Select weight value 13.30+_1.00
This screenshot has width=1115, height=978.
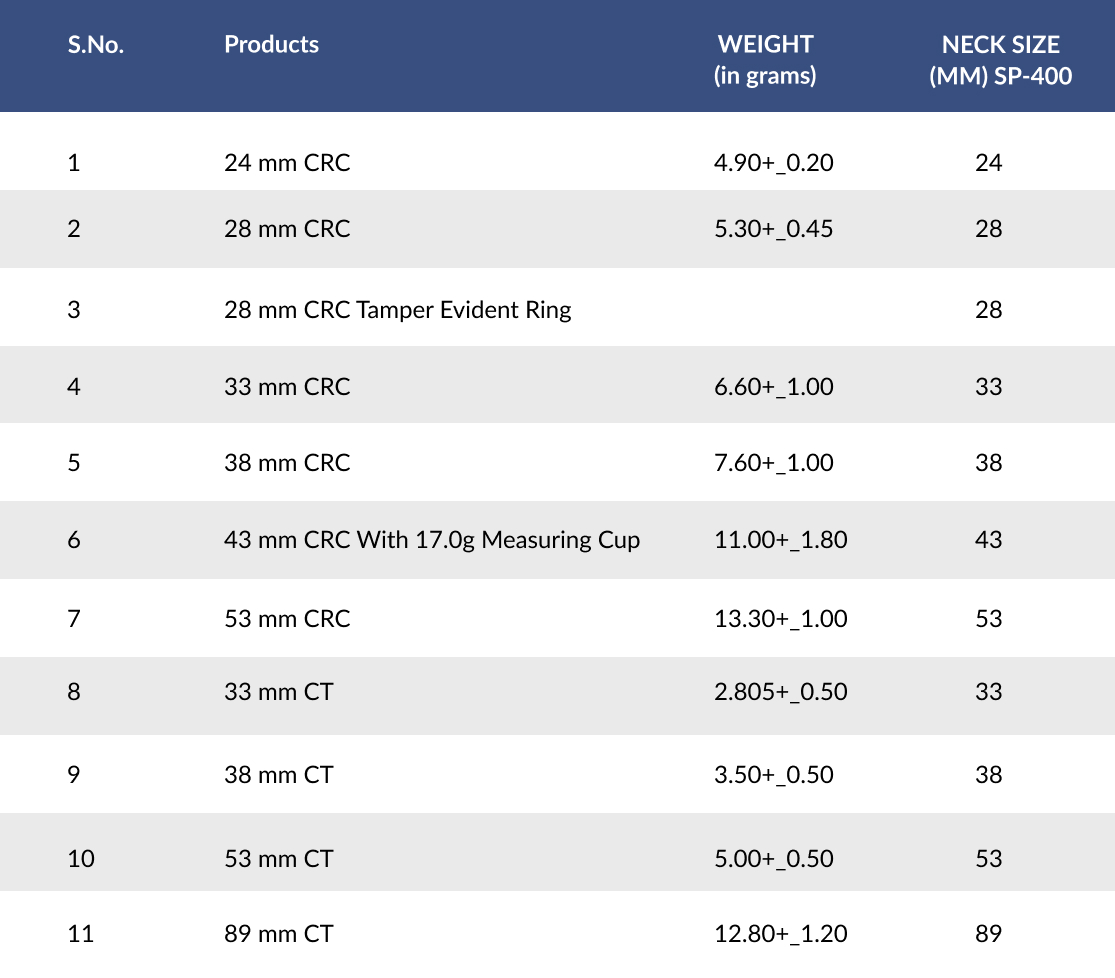point(781,619)
